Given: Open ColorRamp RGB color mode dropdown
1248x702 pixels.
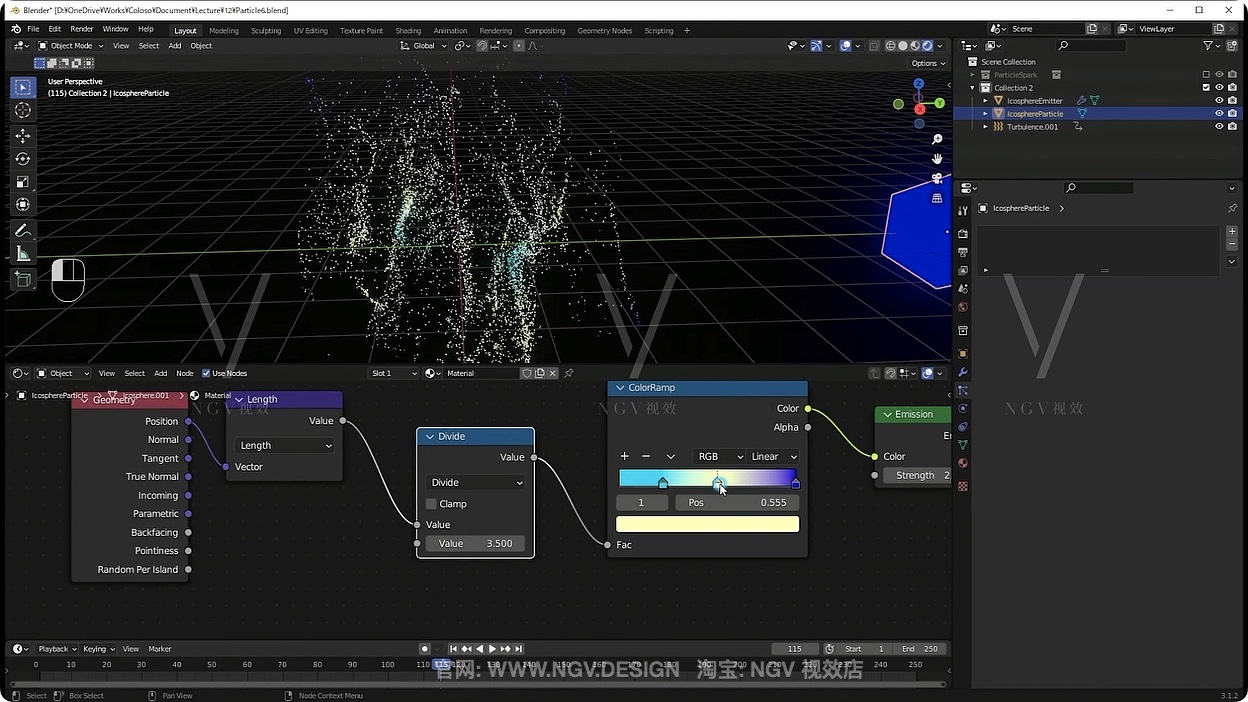Looking at the screenshot, I should point(719,456).
